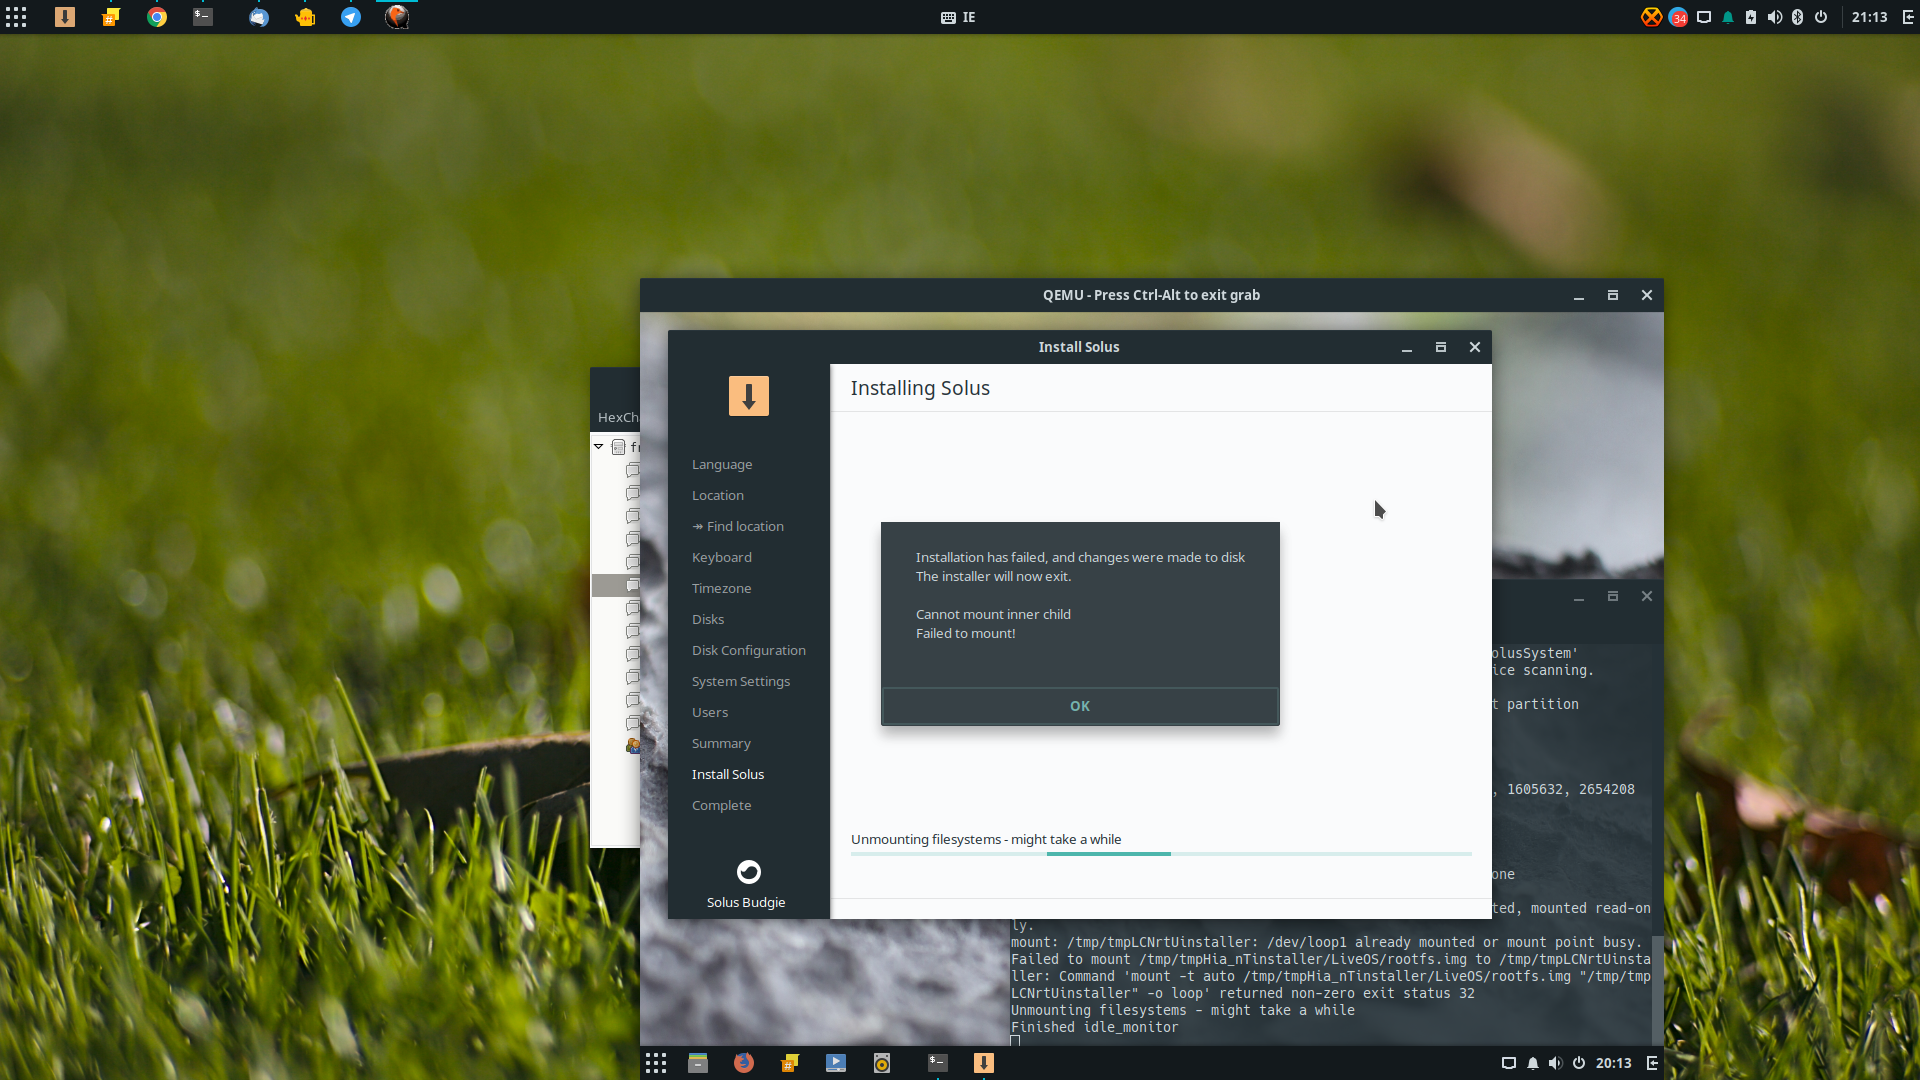This screenshot has width=1920, height=1080.
Task: Click the Solus Budgie logo in sidebar
Action: [x=749, y=872]
